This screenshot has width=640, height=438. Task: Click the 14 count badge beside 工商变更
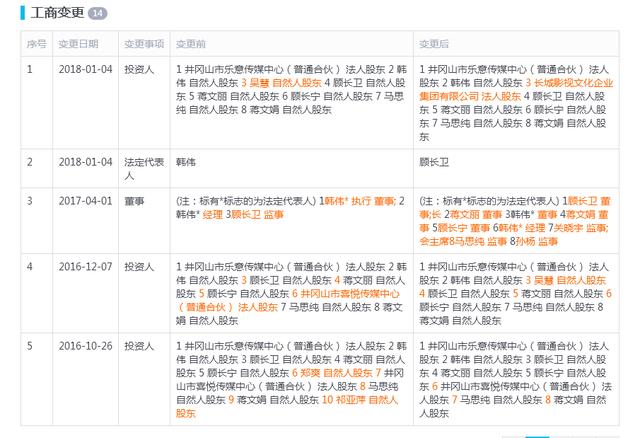click(98, 13)
